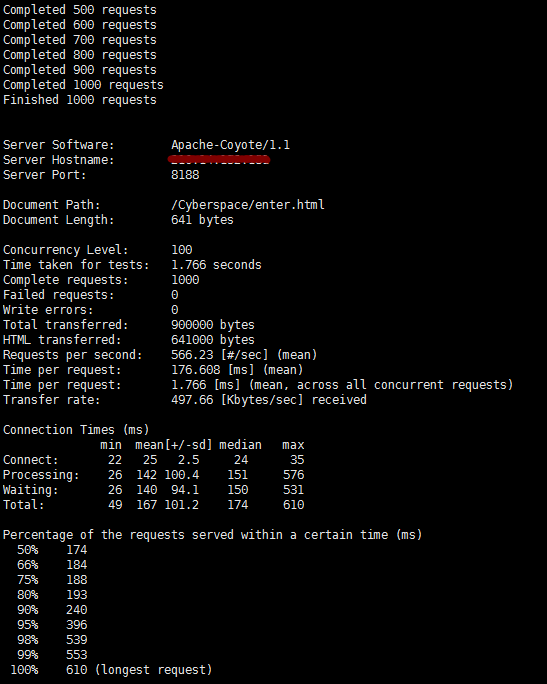The width and height of the screenshot is (547, 684).
Task: Click the Connection Times (ms) heading
Action: coord(76,430)
